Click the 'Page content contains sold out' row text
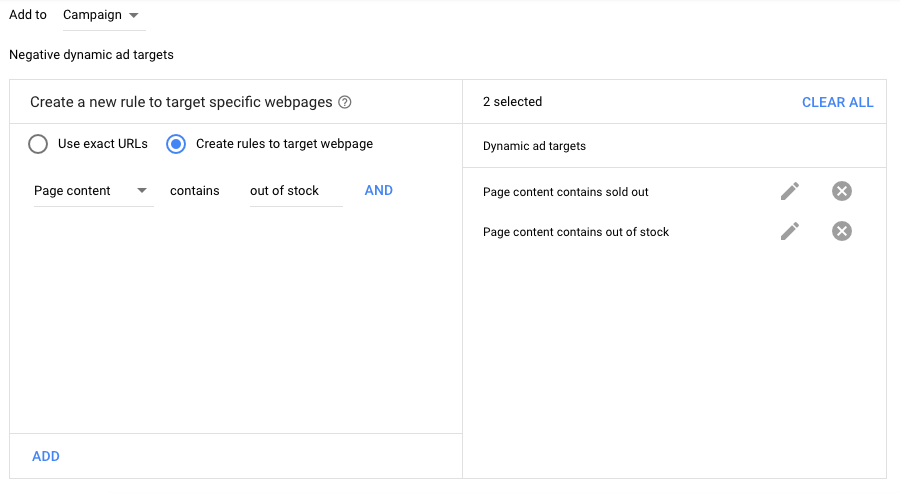 (565, 192)
